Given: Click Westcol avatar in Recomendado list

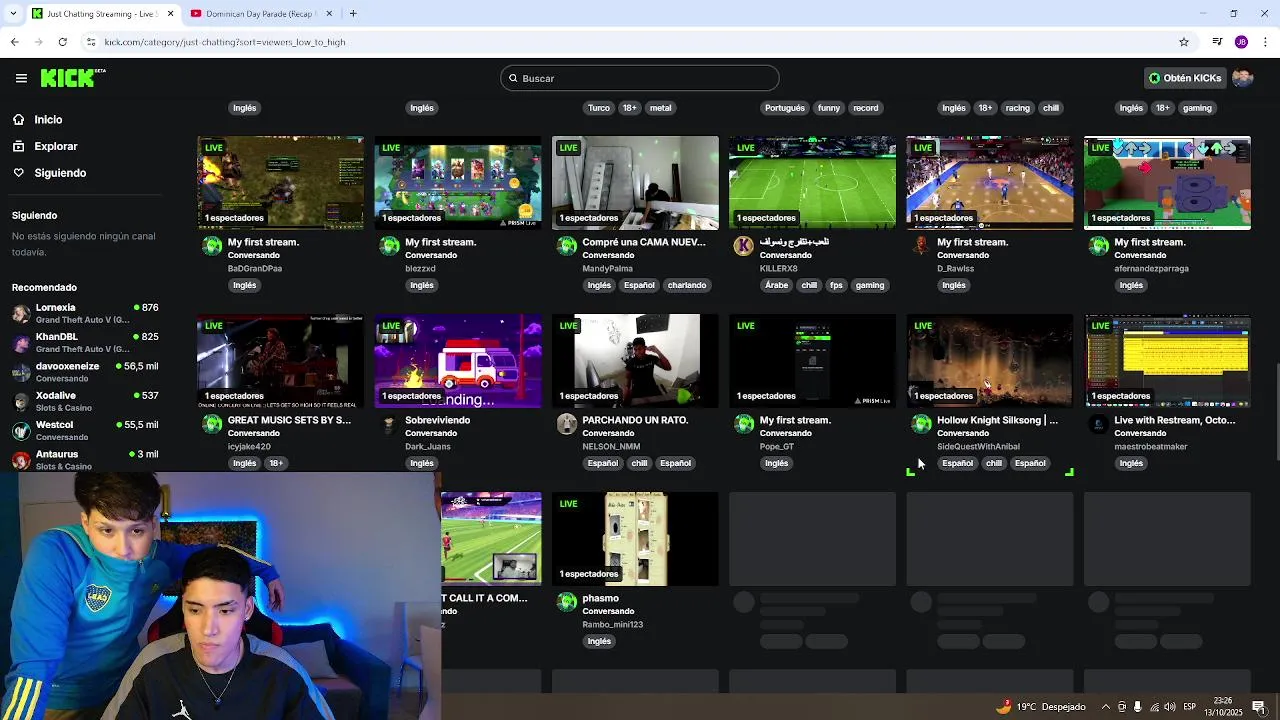Looking at the screenshot, I should pyautogui.click(x=21, y=431).
